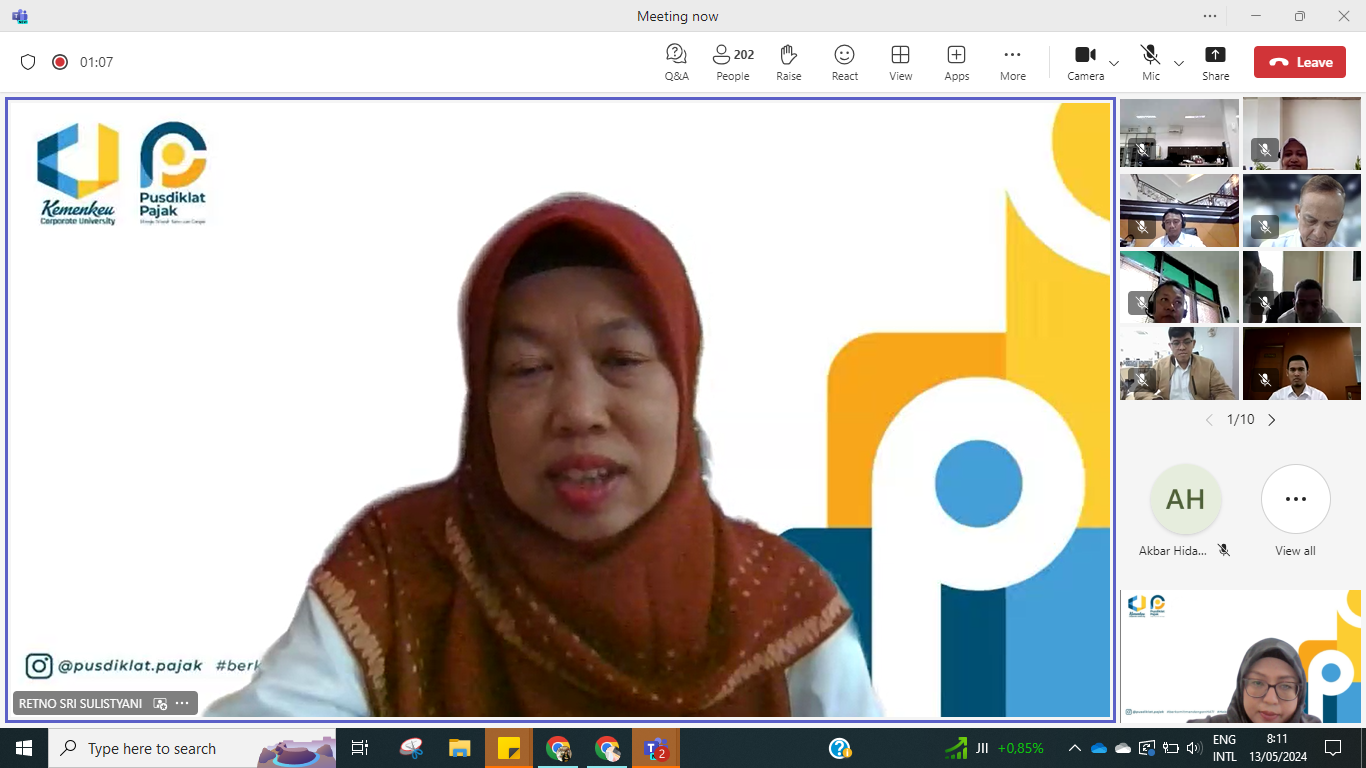Open the Apps panel
Image resolution: width=1366 pixels, height=768 pixels.
(x=956, y=61)
